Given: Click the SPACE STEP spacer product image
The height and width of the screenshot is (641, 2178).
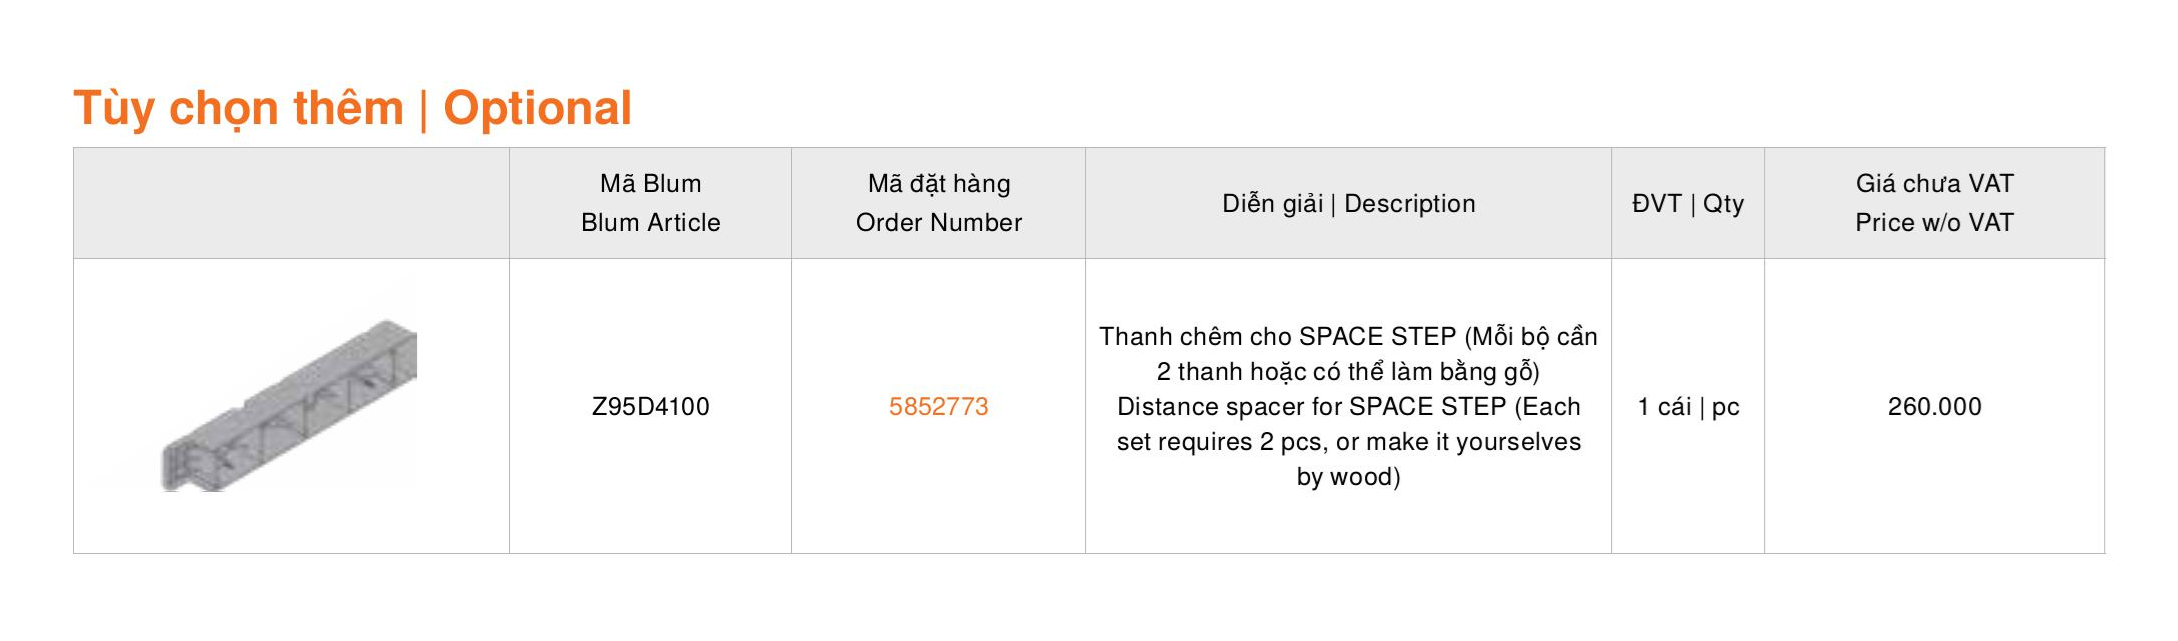Looking at the screenshot, I should click(x=290, y=406).
